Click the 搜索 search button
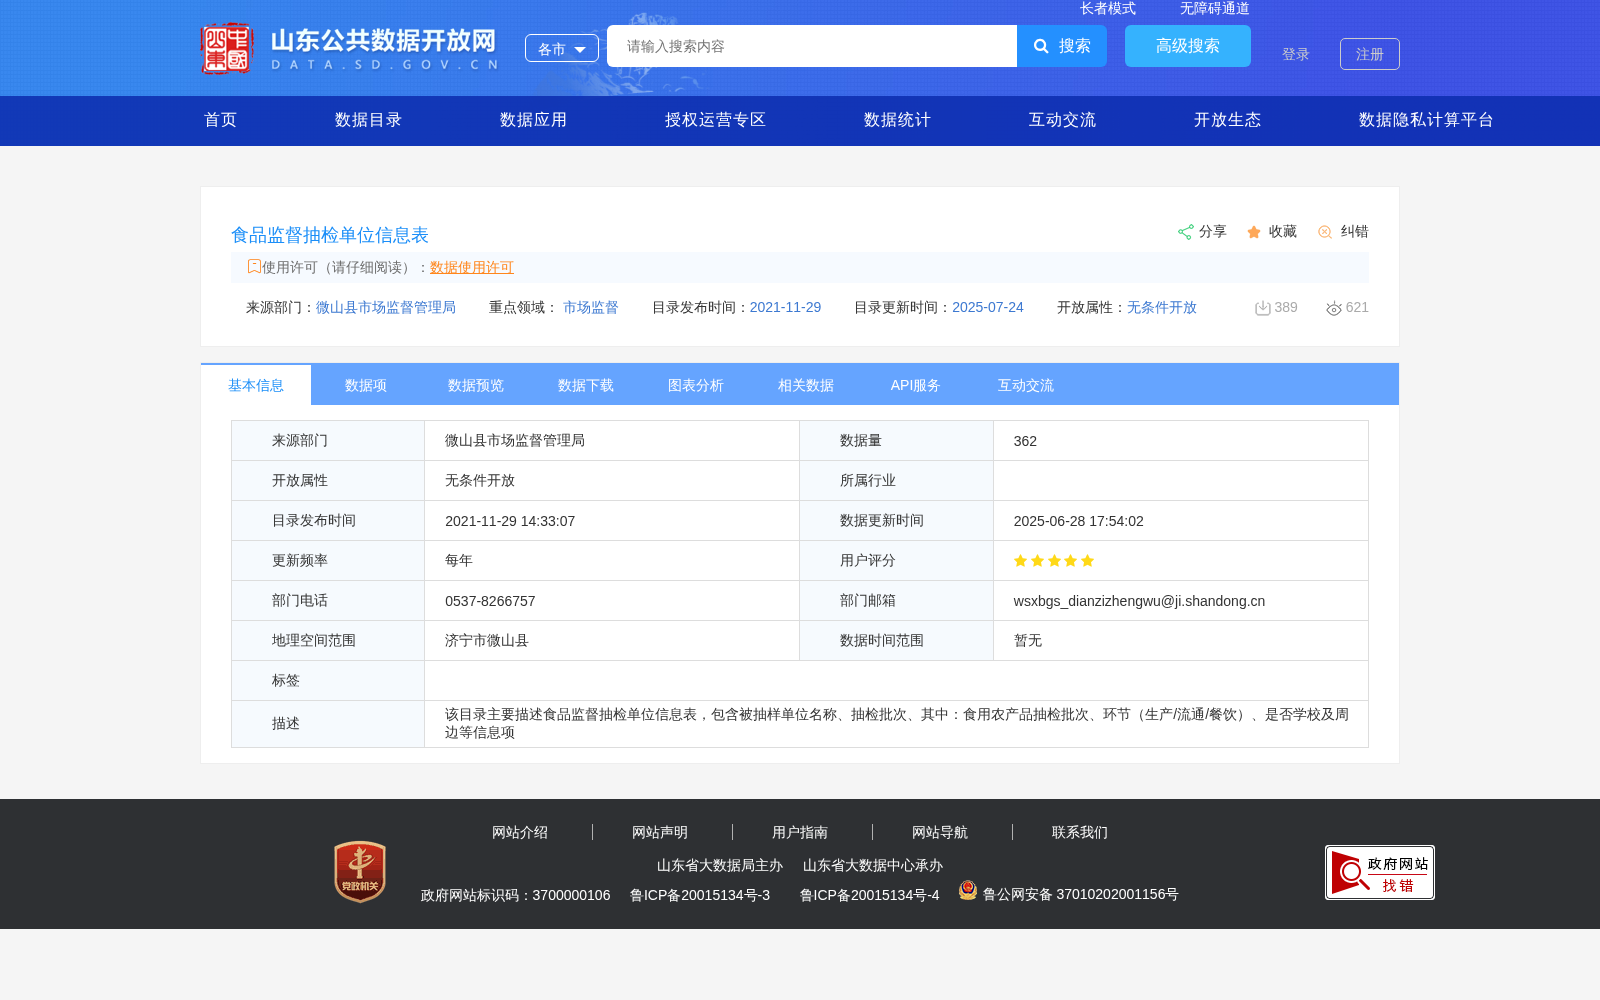1600x1000 pixels. (1062, 46)
